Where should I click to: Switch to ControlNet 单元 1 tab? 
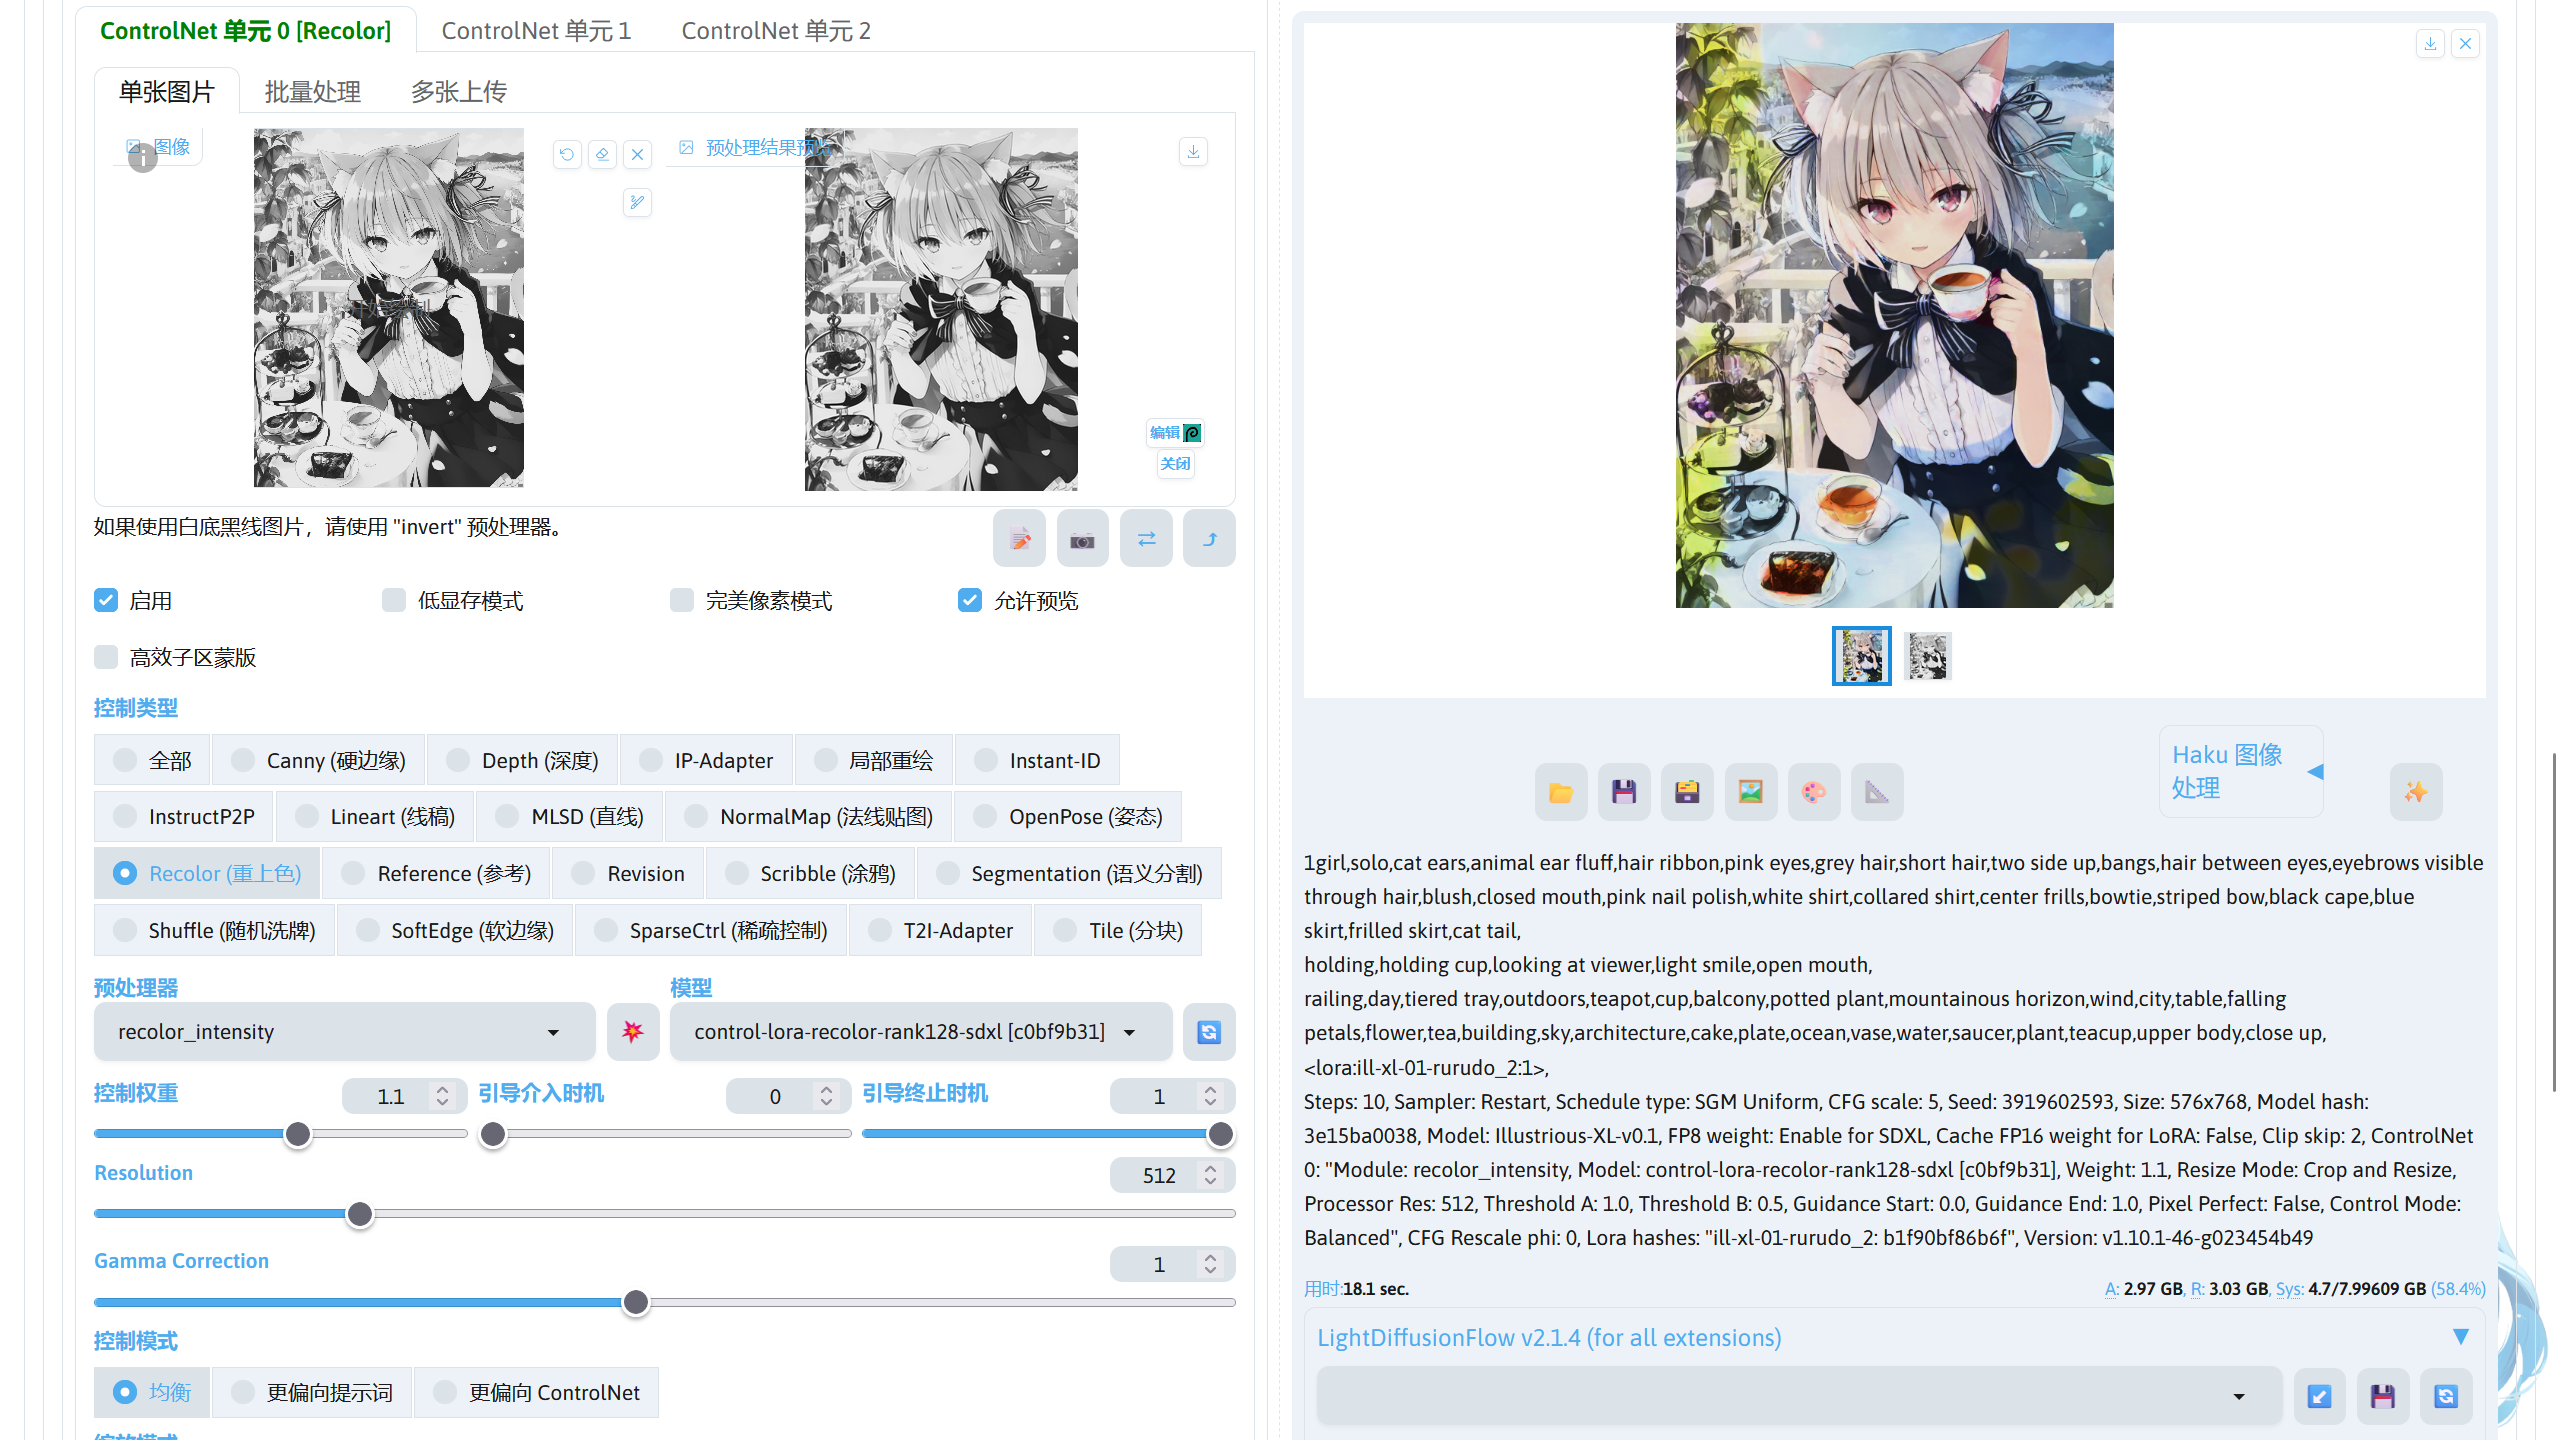tap(536, 30)
